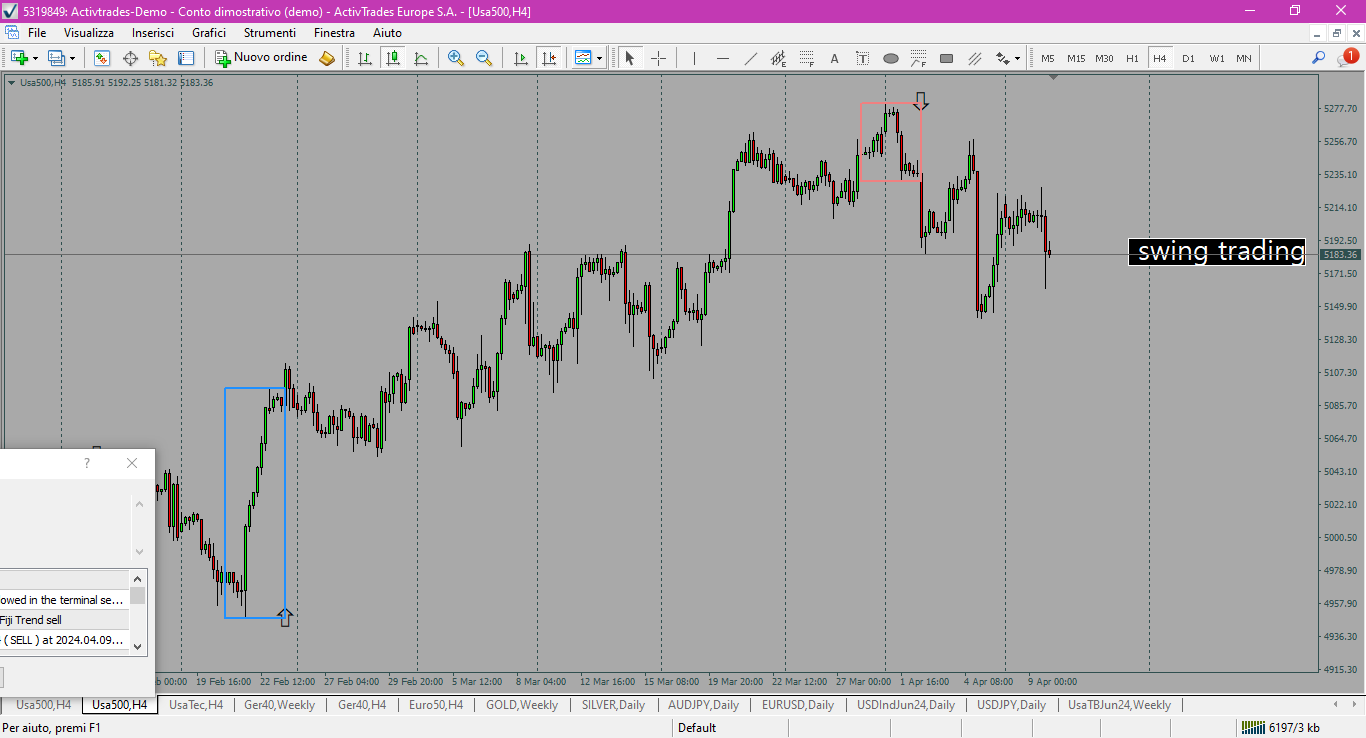
Task: Switch to the Ger40,Weekly chart tab
Action: tap(279, 705)
